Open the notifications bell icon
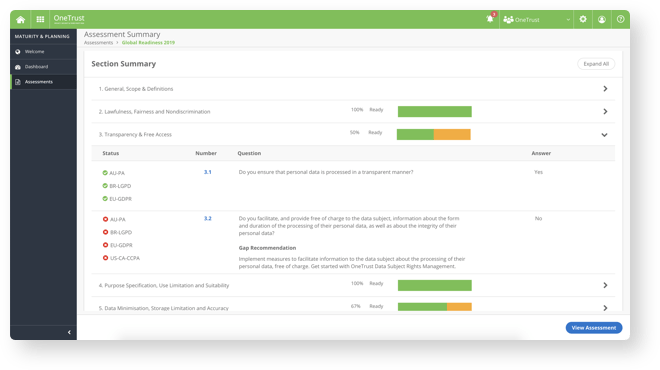The height and width of the screenshot is (370, 660). point(490,19)
